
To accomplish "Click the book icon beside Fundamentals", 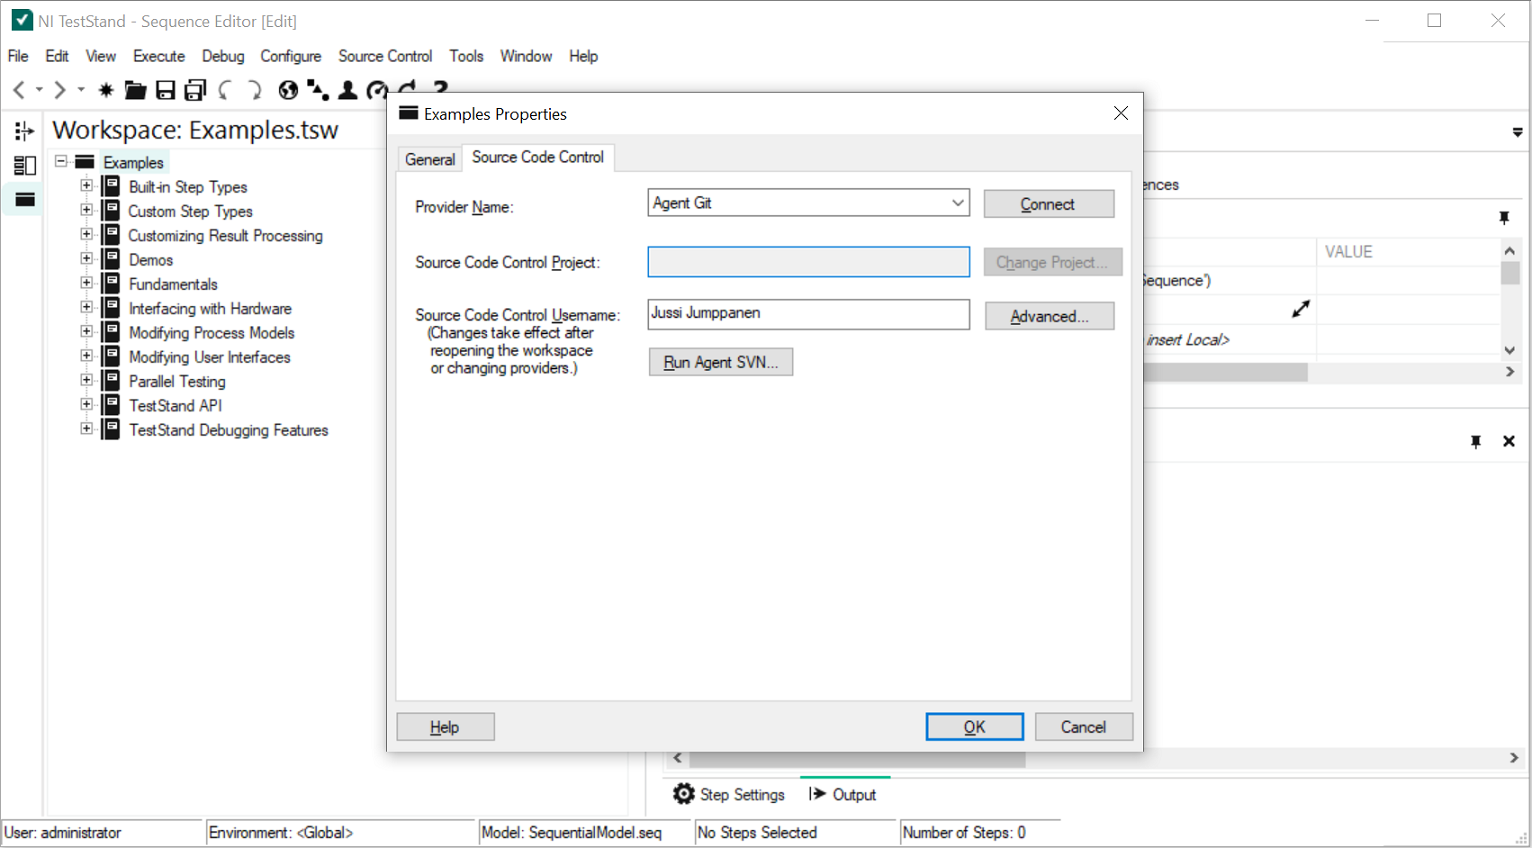I will pyautogui.click(x=111, y=284).
